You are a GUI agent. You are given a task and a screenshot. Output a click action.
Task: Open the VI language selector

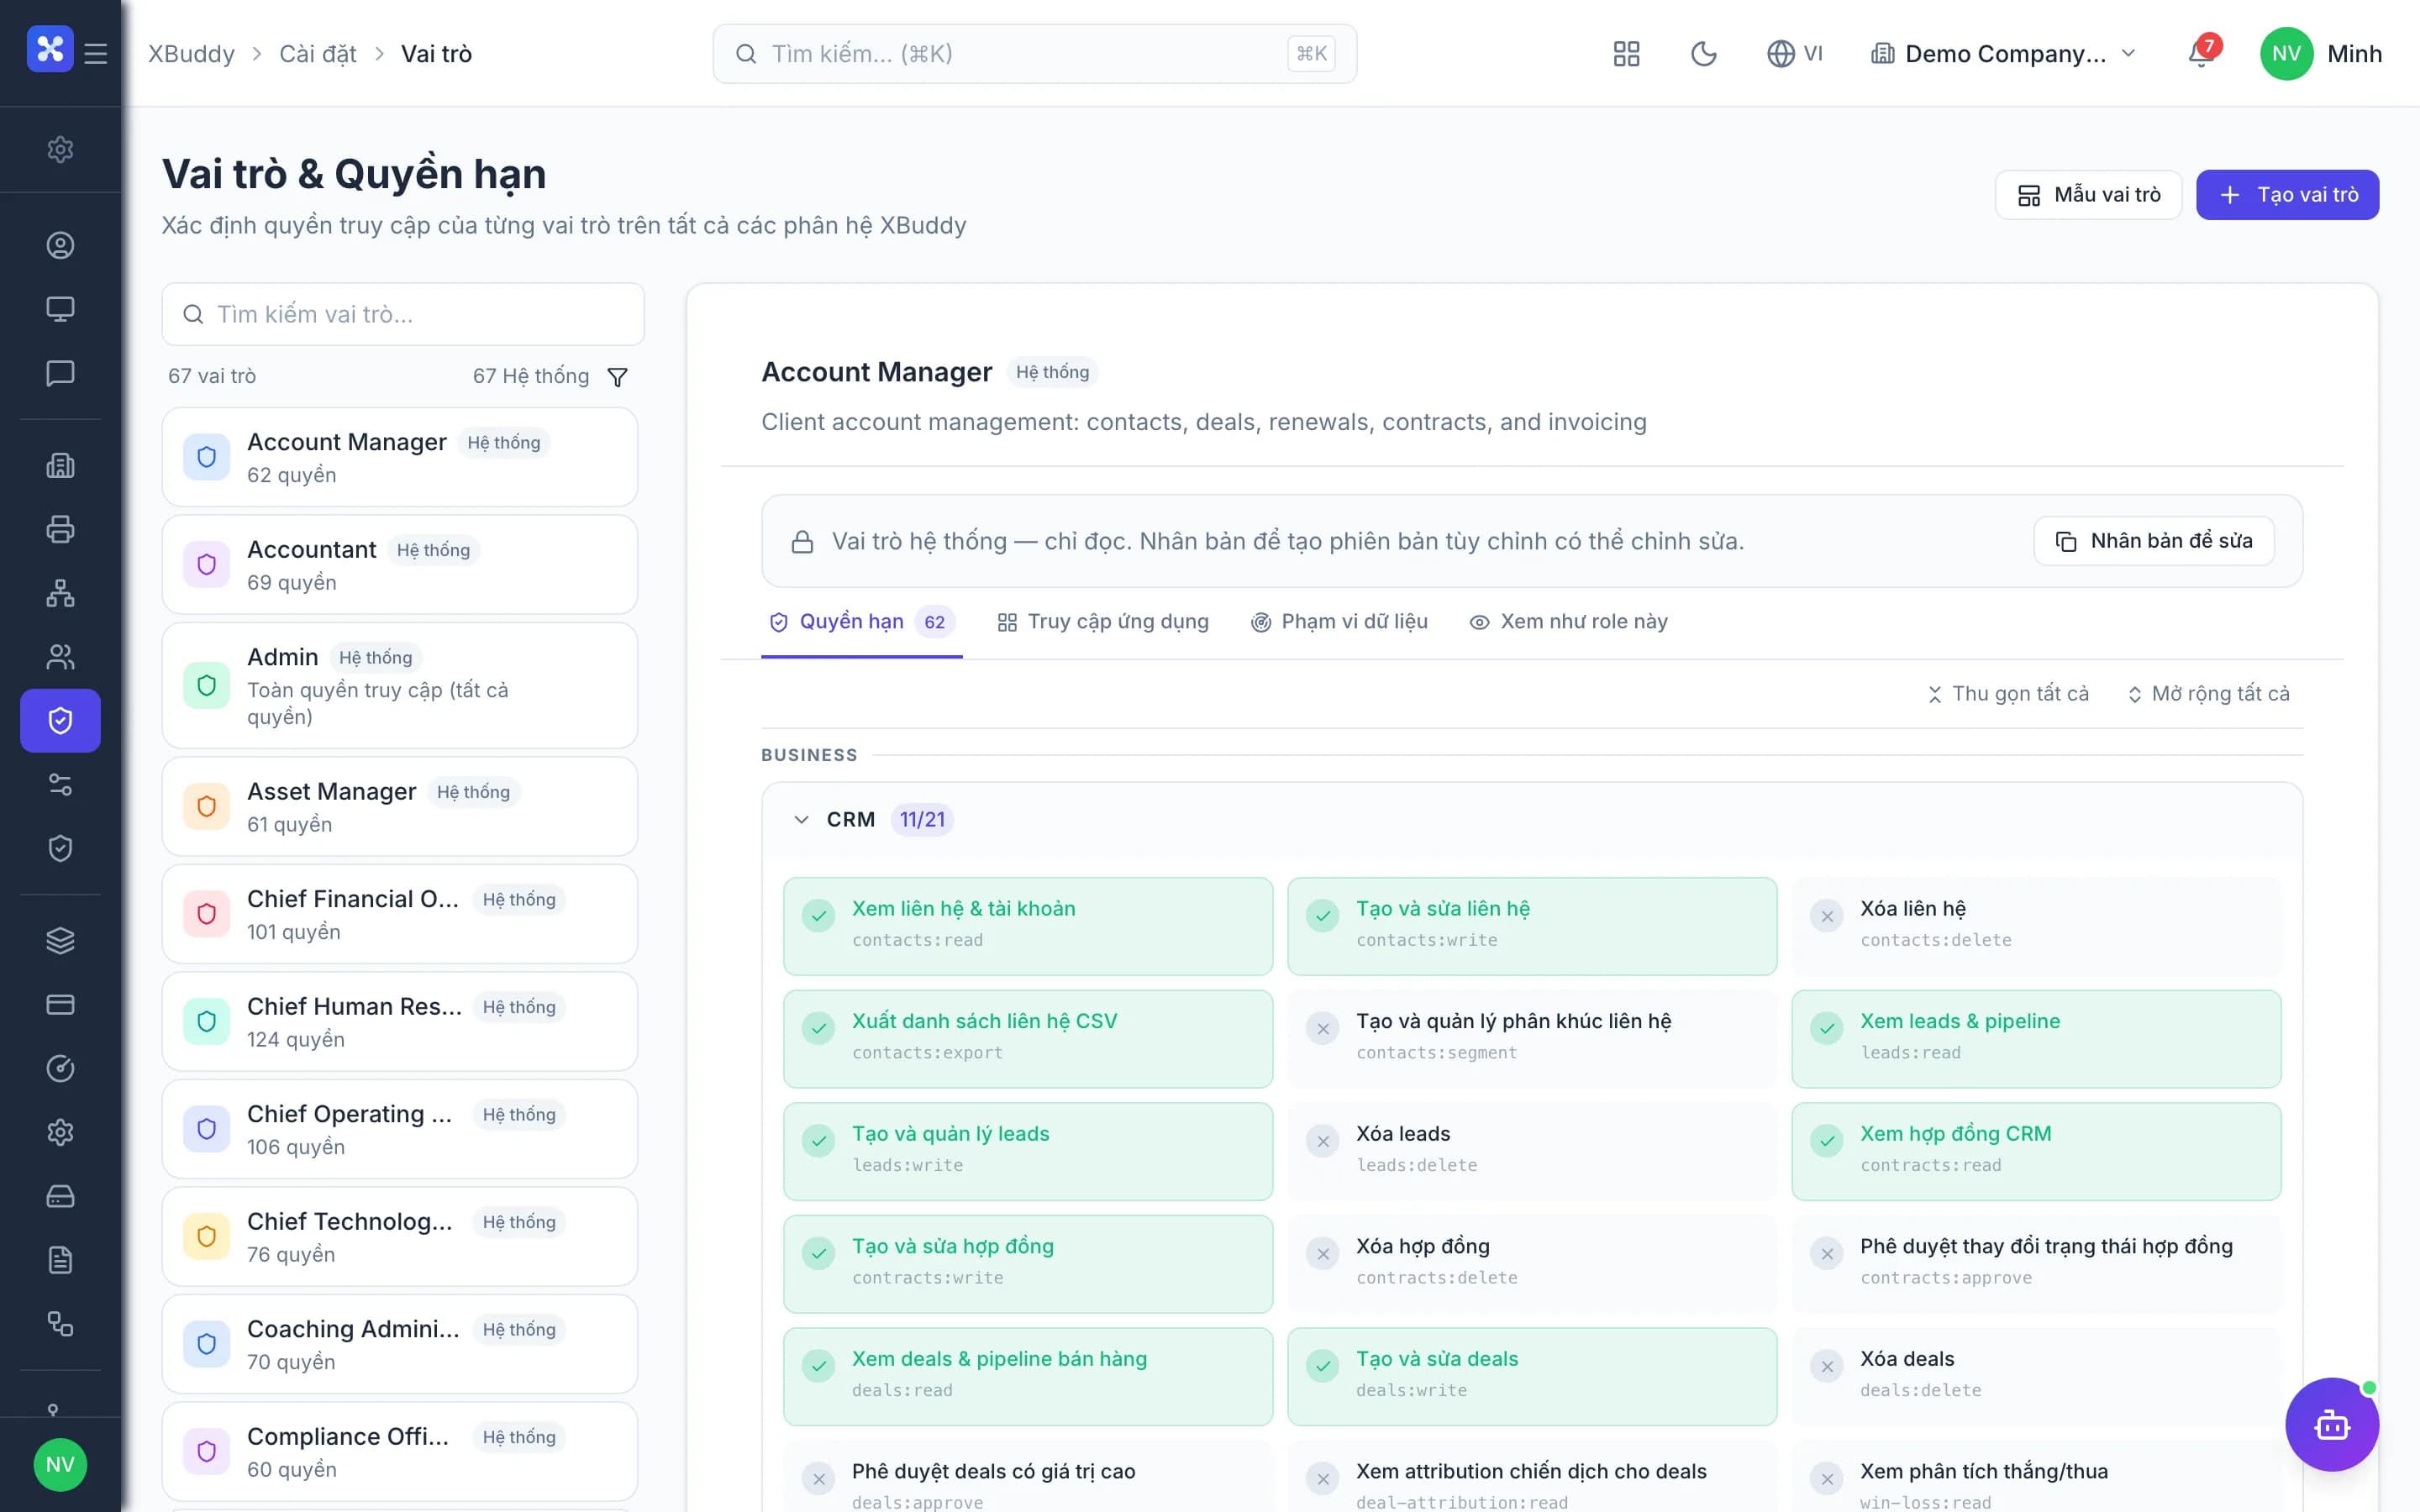pyautogui.click(x=1795, y=54)
